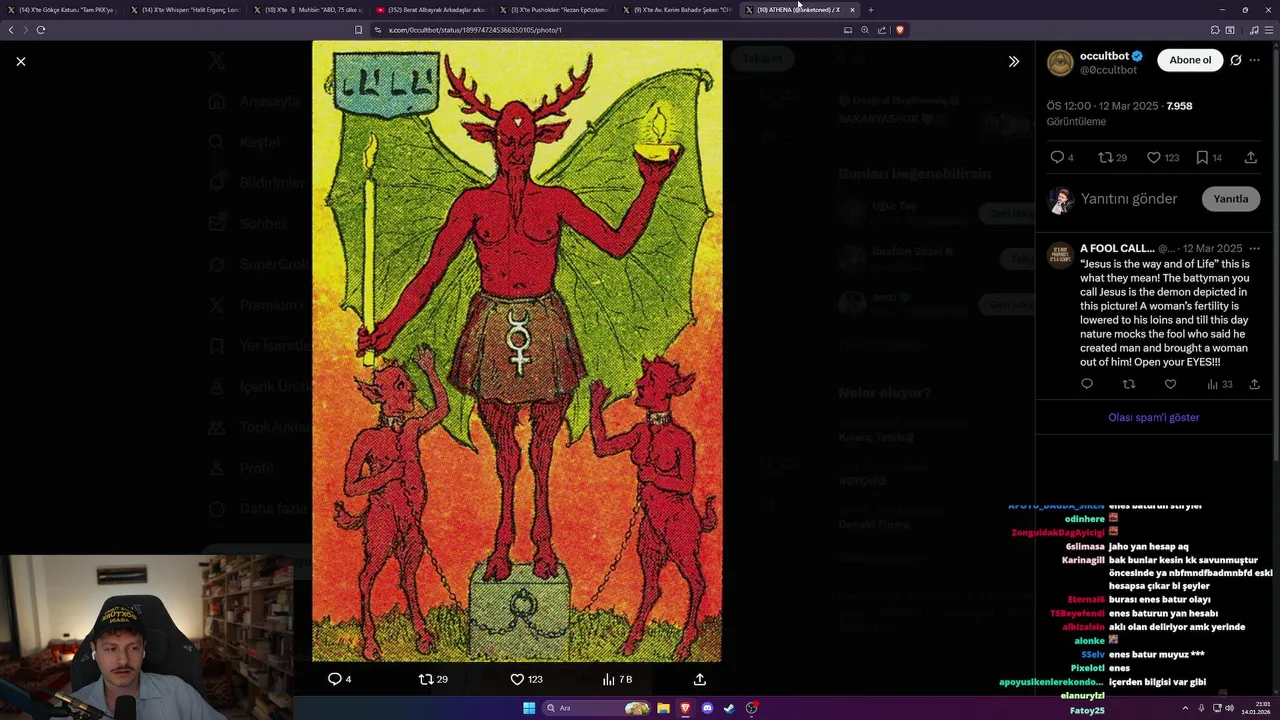Switch to the X'te Pusholder browser tab
1280x720 pixels.
click(554, 10)
